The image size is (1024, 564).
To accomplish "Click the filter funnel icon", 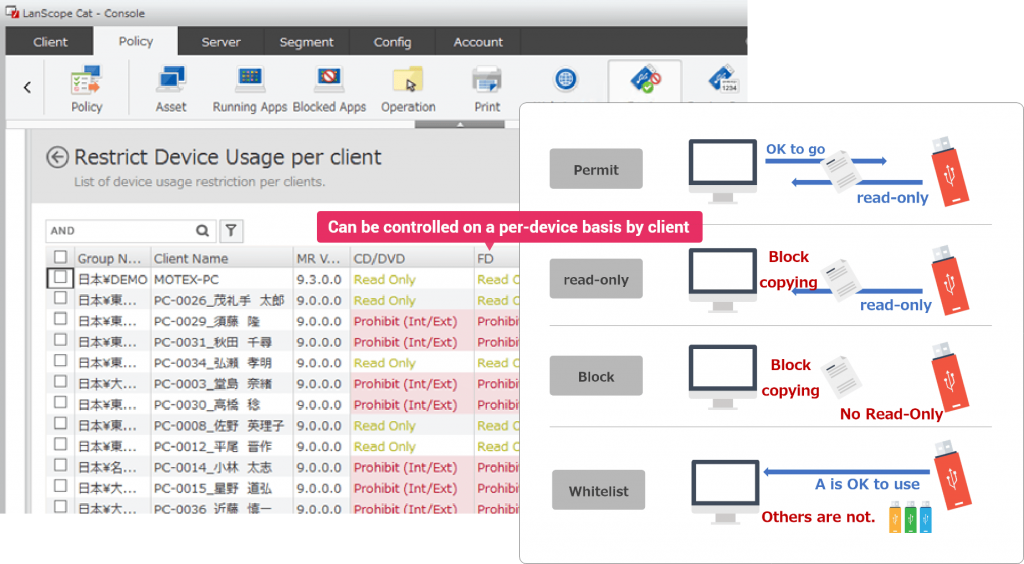I will pyautogui.click(x=231, y=231).
